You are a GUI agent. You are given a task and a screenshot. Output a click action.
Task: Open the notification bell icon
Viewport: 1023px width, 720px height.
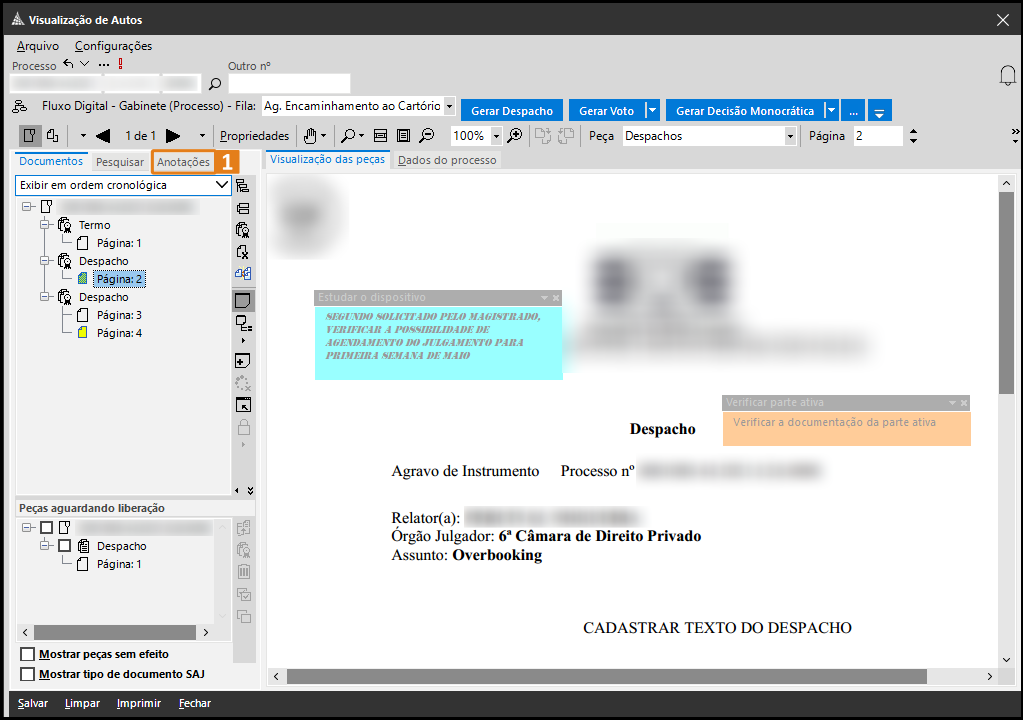pos(1007,76)
